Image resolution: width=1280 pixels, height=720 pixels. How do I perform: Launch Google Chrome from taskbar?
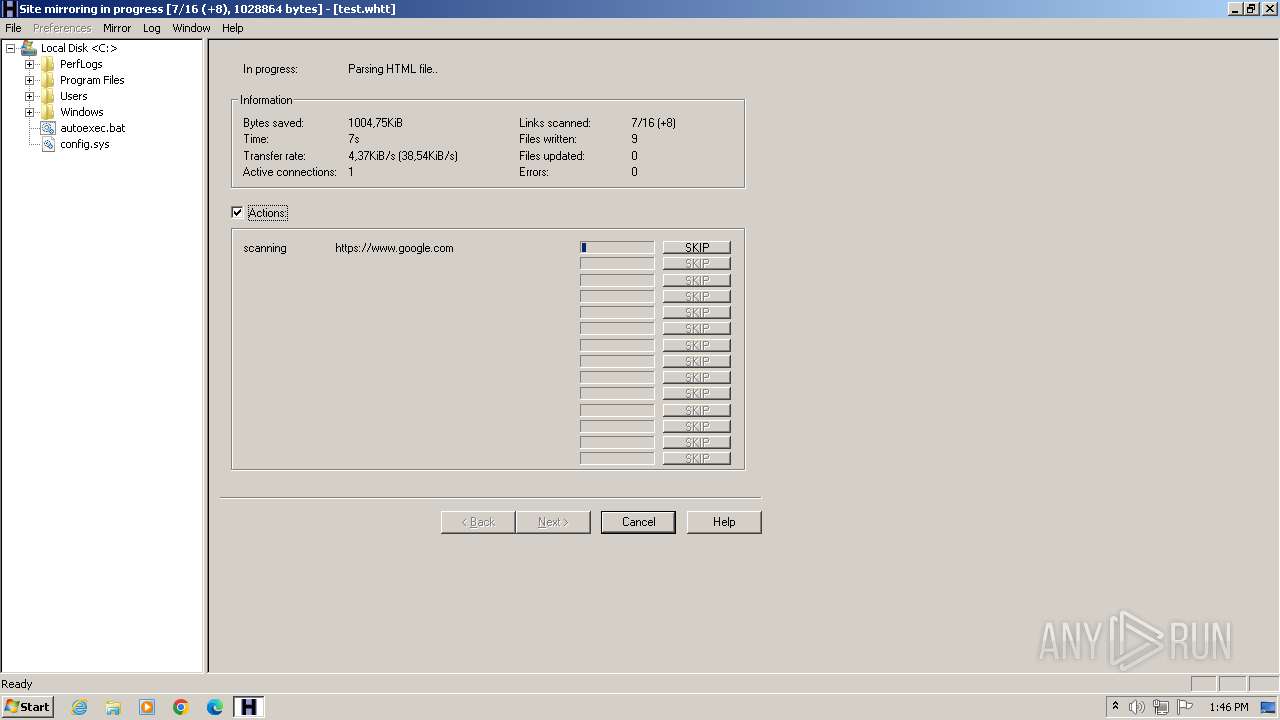181,707
